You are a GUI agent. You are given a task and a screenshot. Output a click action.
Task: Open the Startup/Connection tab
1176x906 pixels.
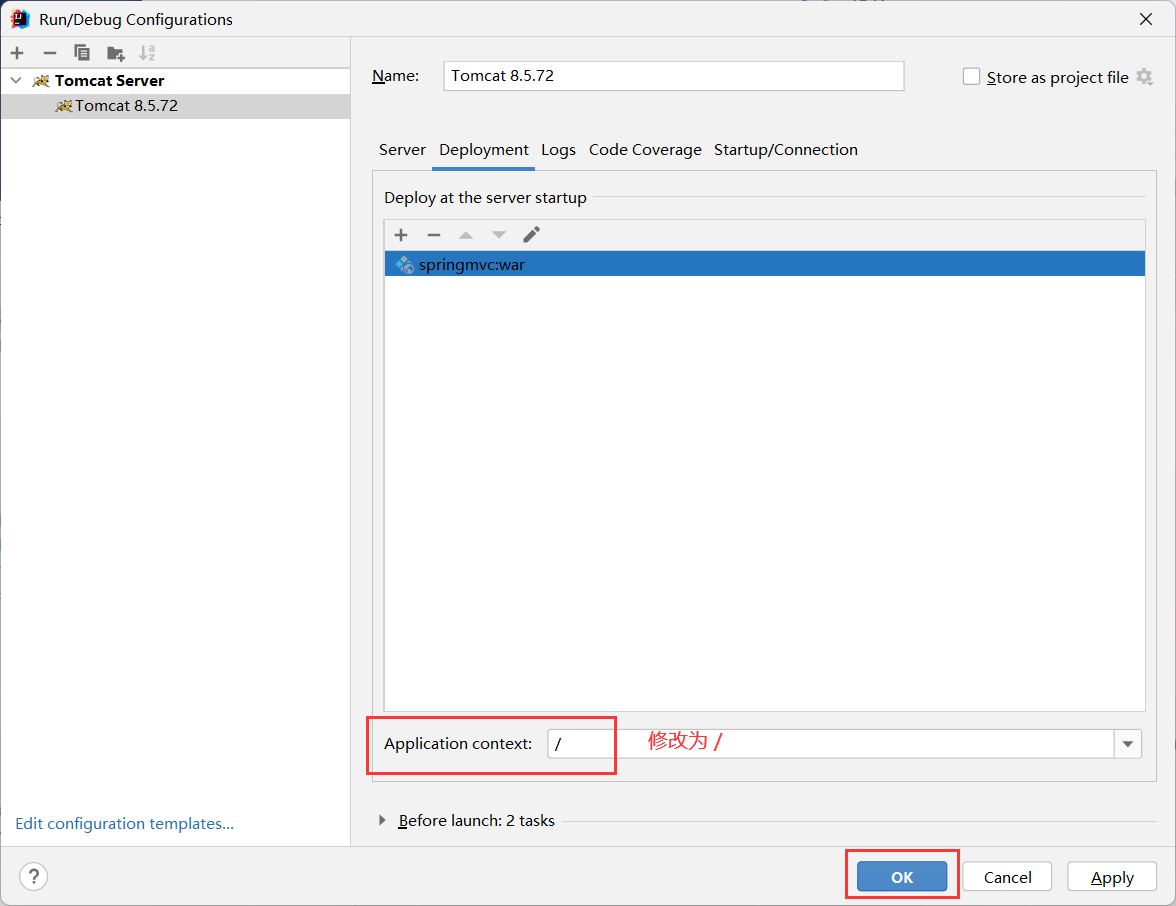click(x=786, y=150)
